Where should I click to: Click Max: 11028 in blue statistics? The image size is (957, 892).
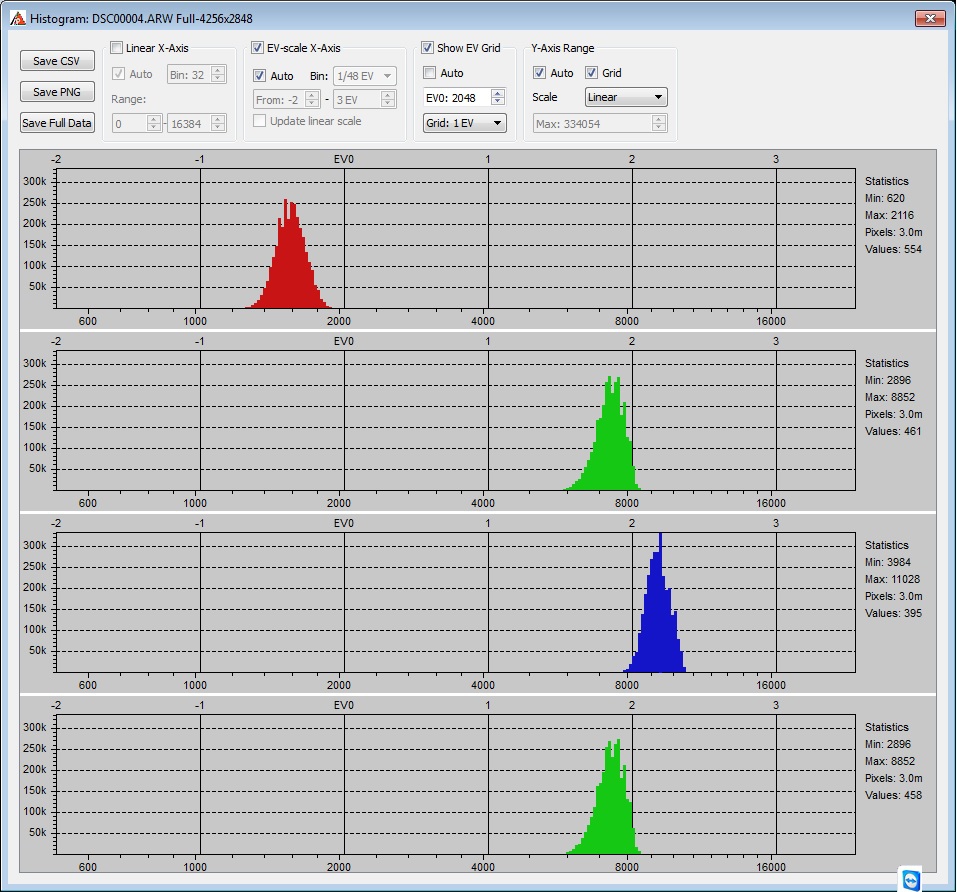pos(892,579)
